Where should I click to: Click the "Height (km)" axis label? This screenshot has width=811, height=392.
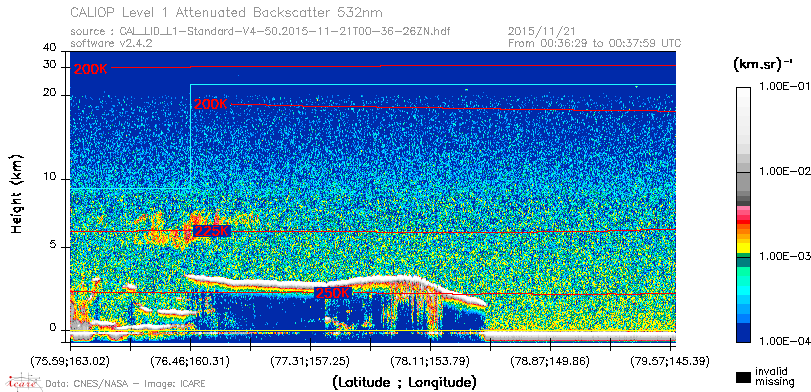(x=17, y=193)
